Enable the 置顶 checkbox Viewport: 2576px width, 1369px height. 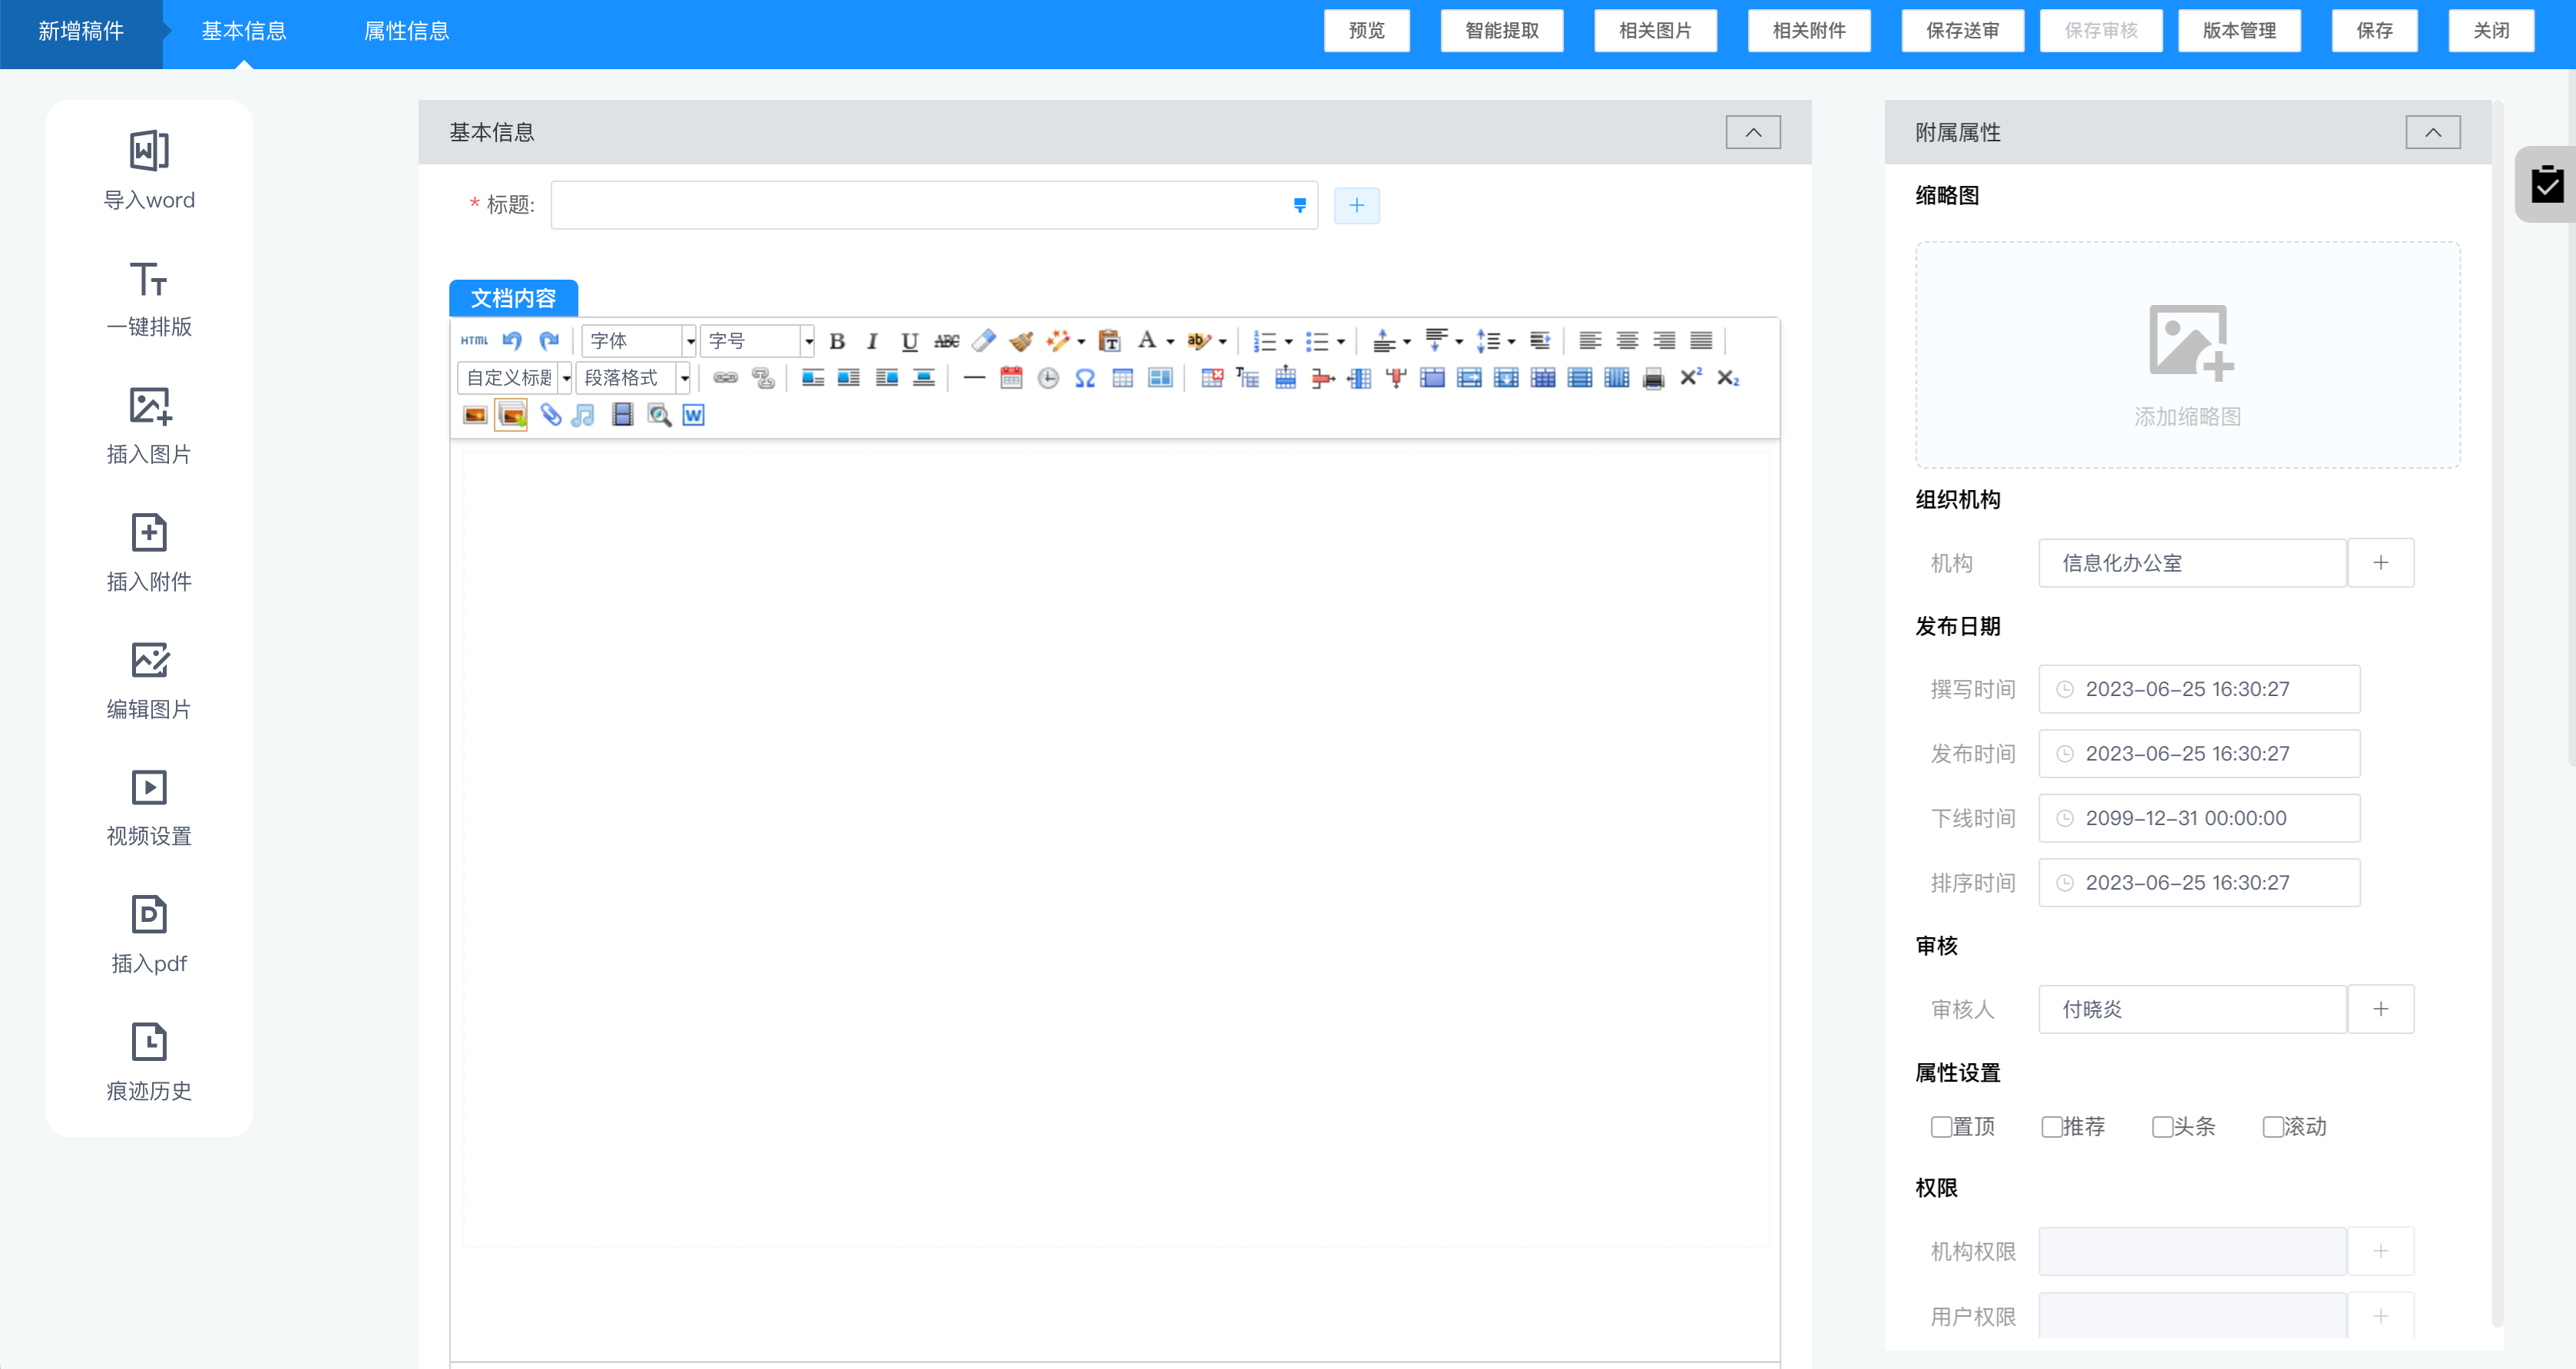coord(1941,1127)
